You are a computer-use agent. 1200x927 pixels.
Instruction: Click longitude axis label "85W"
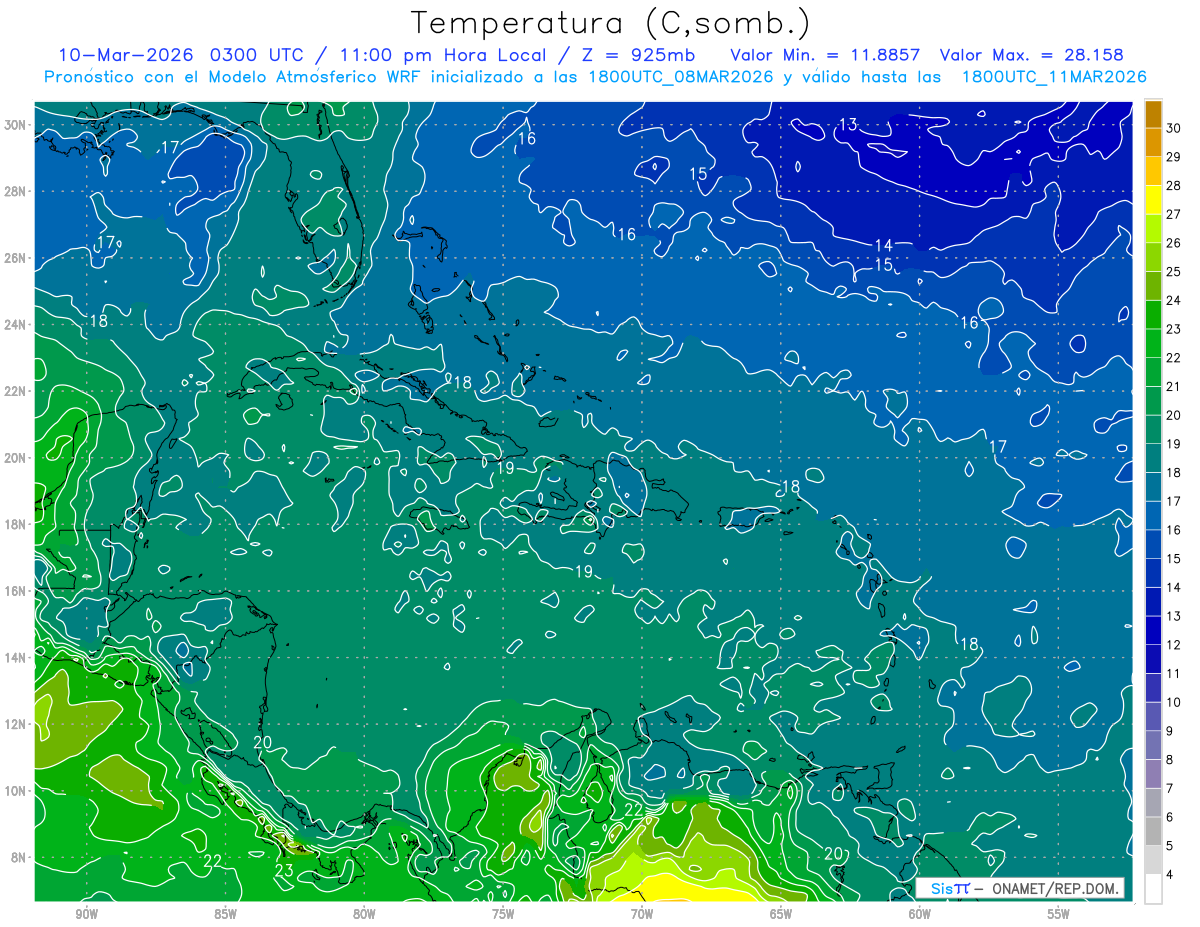click(225, 914)
